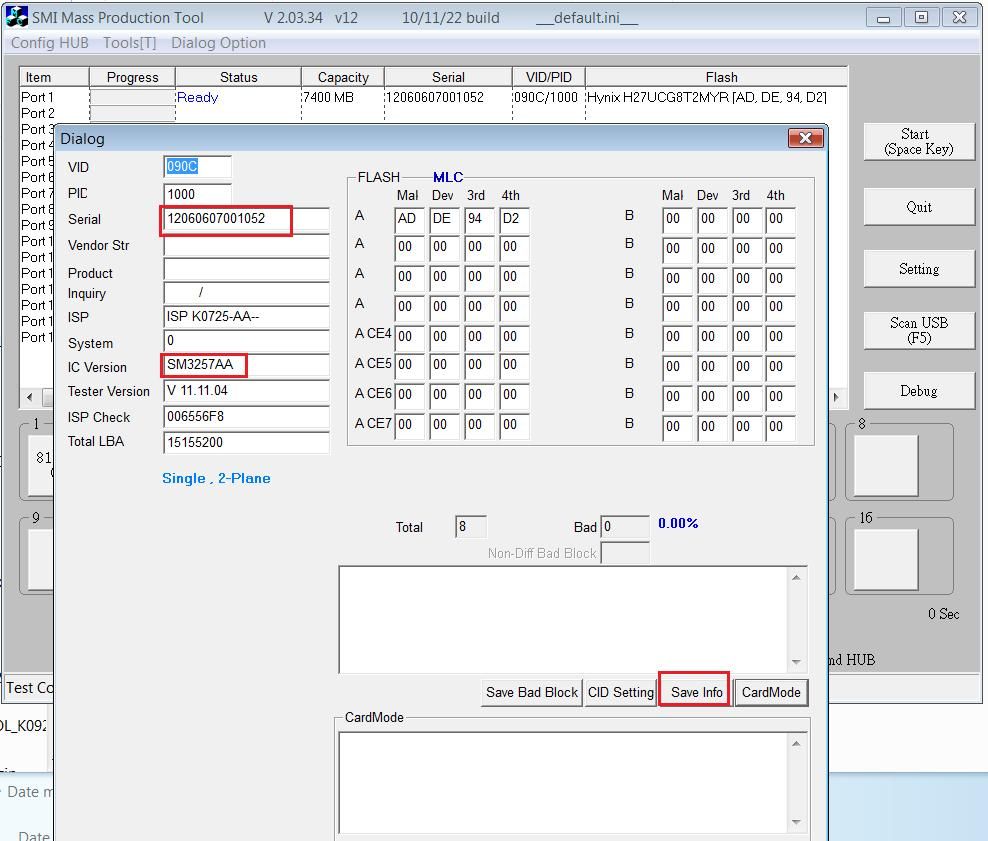988x841 pixels.
Task: Click the Status column header
Action: [x=238, y=77]
